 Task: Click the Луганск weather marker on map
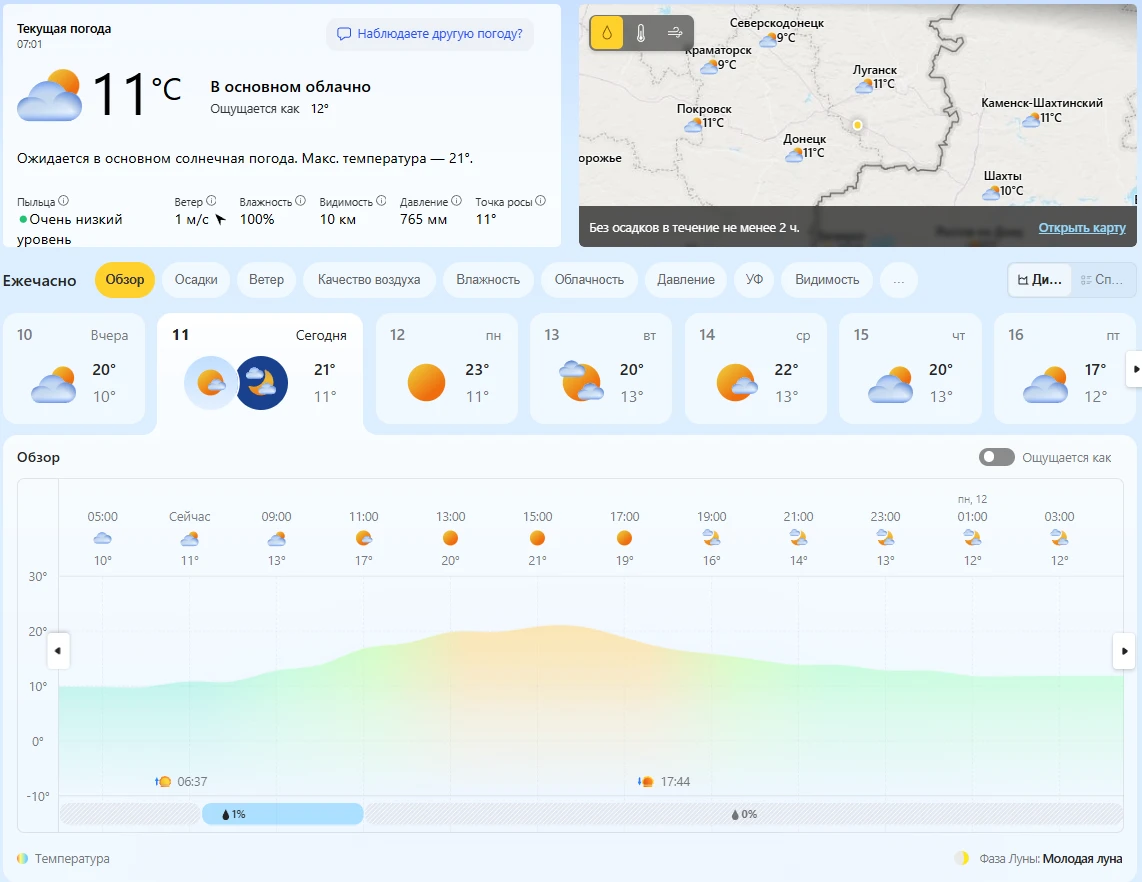874,78
